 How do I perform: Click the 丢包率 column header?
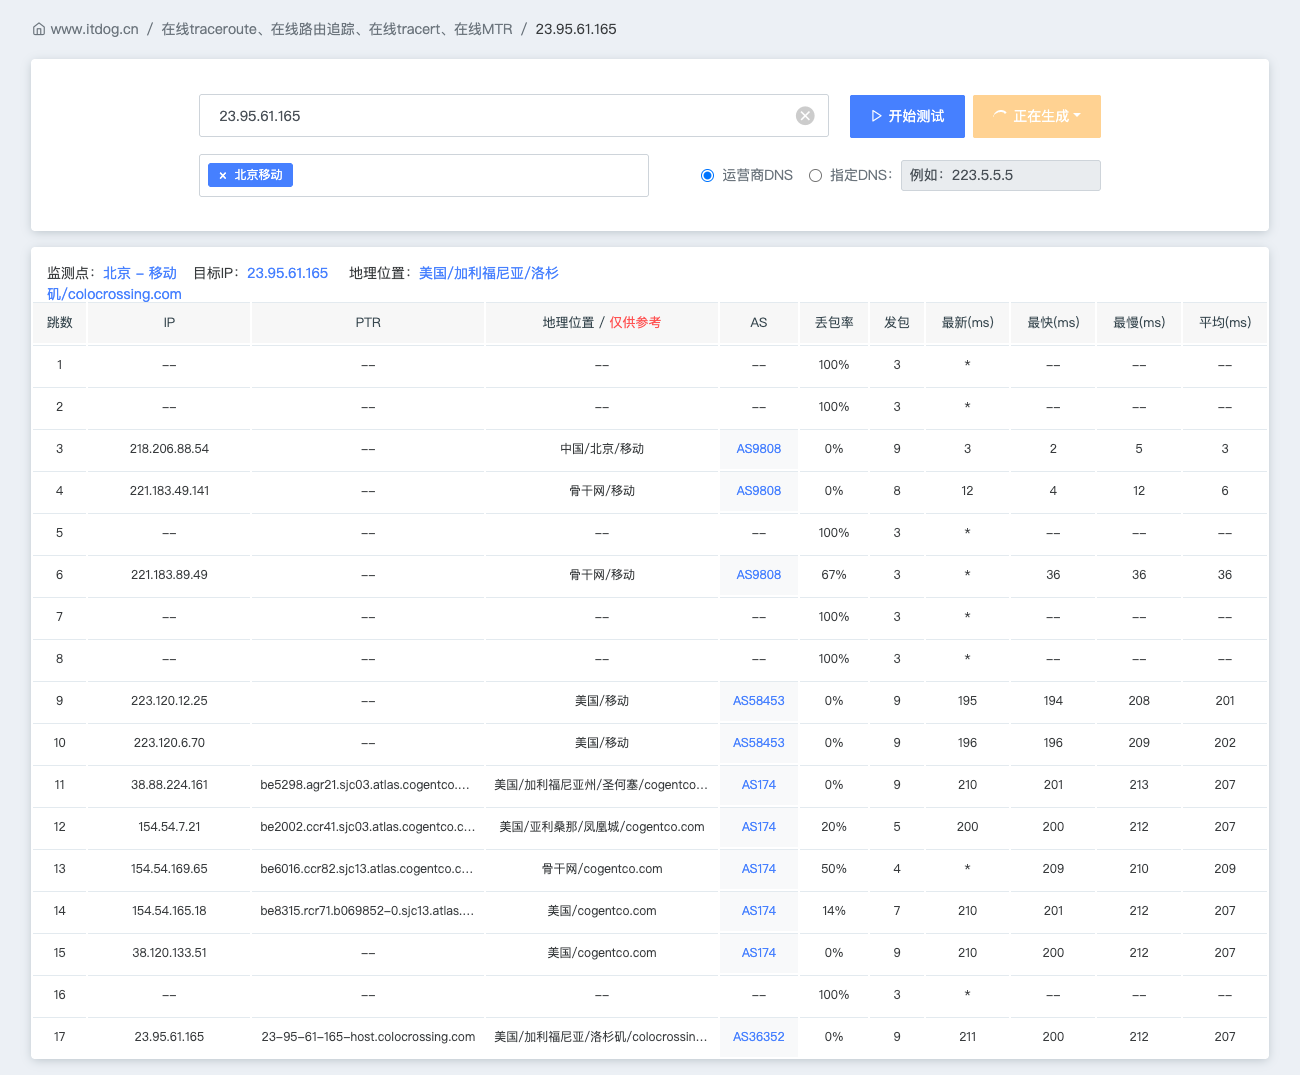834,323
